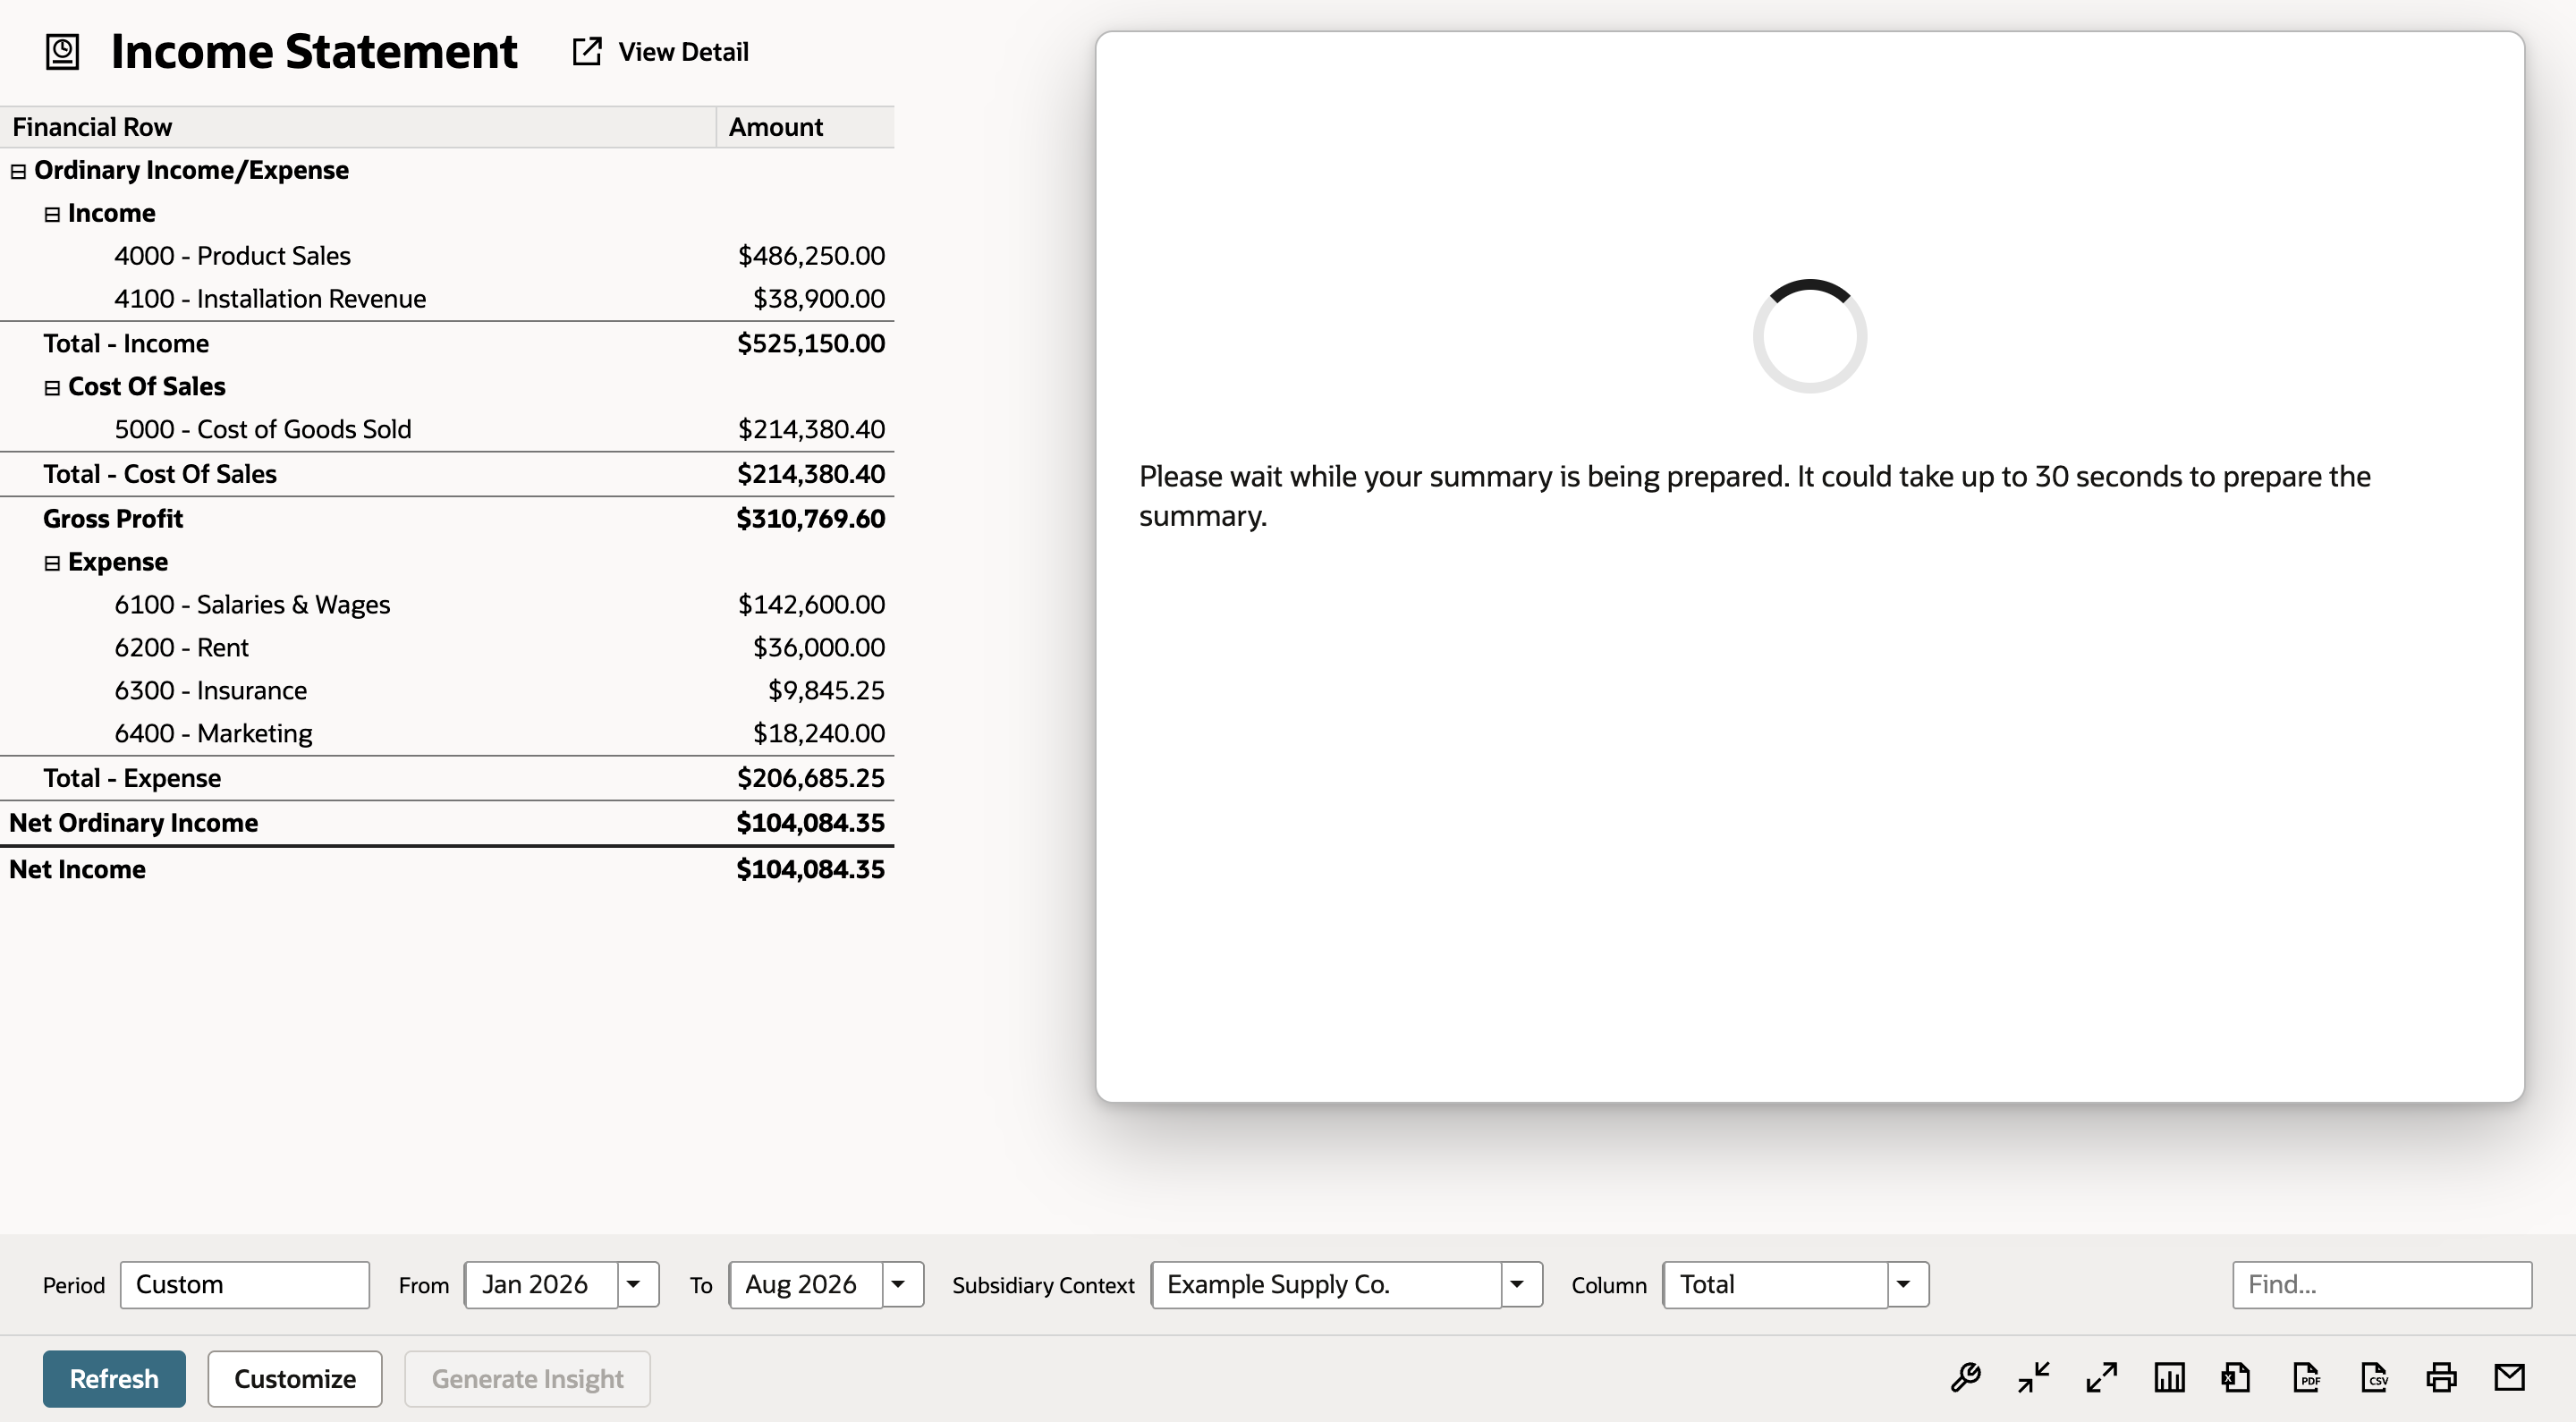Collapse the Ordinary Income/Expense section
The height and width of the screenshot is (1422, 2576).
tap(18, 172)
